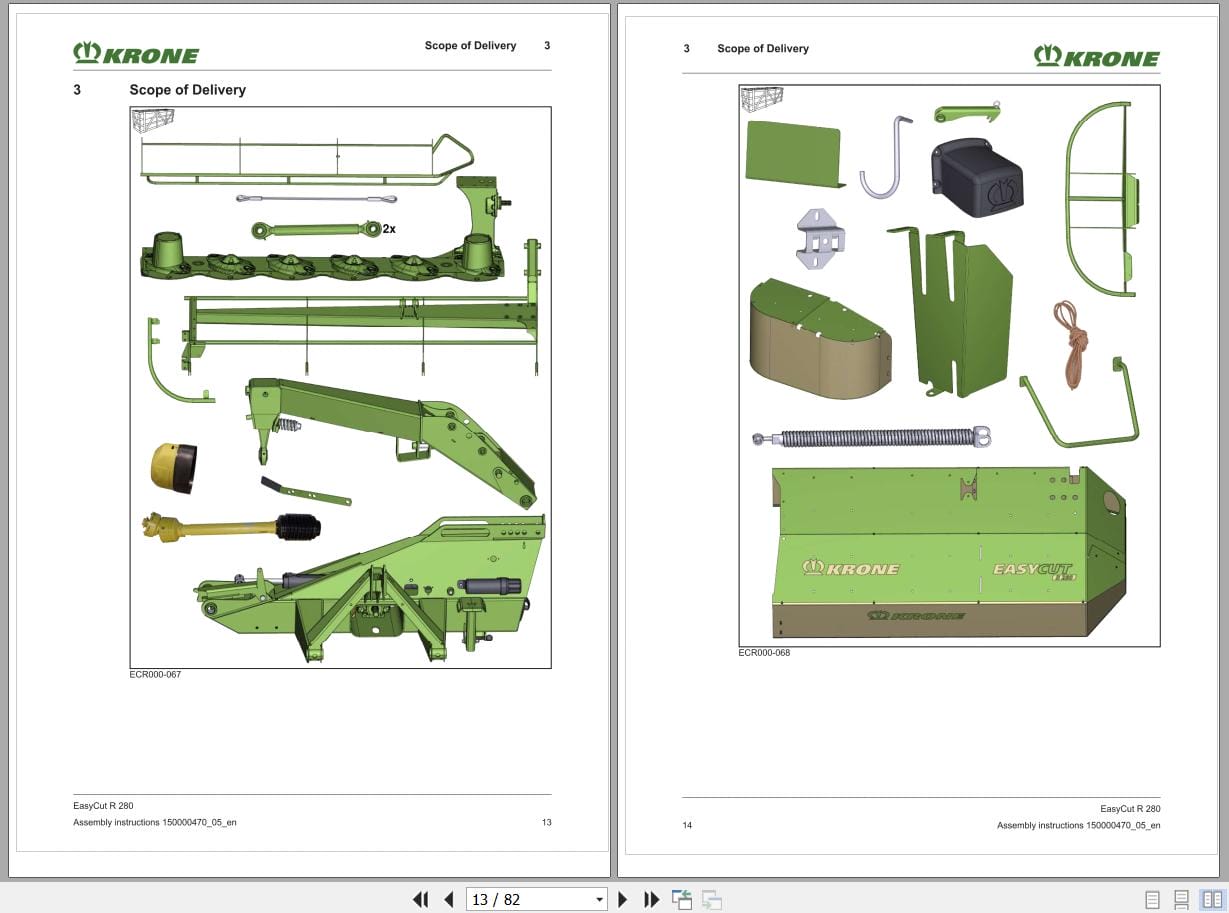Click the ECR000-067 figure label
This screenshot has height=913, width=1229.
[x=155, y=674]
